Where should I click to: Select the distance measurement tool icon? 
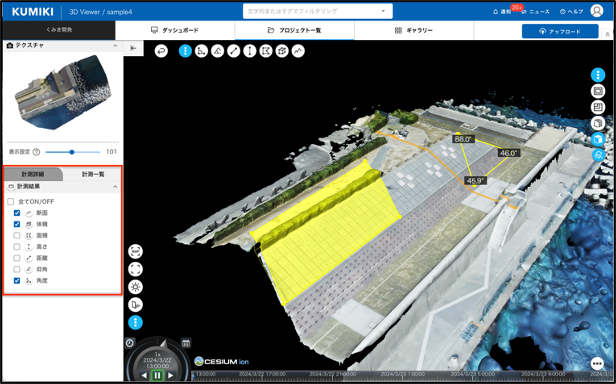pyautogui.click(x=233, y=51)
